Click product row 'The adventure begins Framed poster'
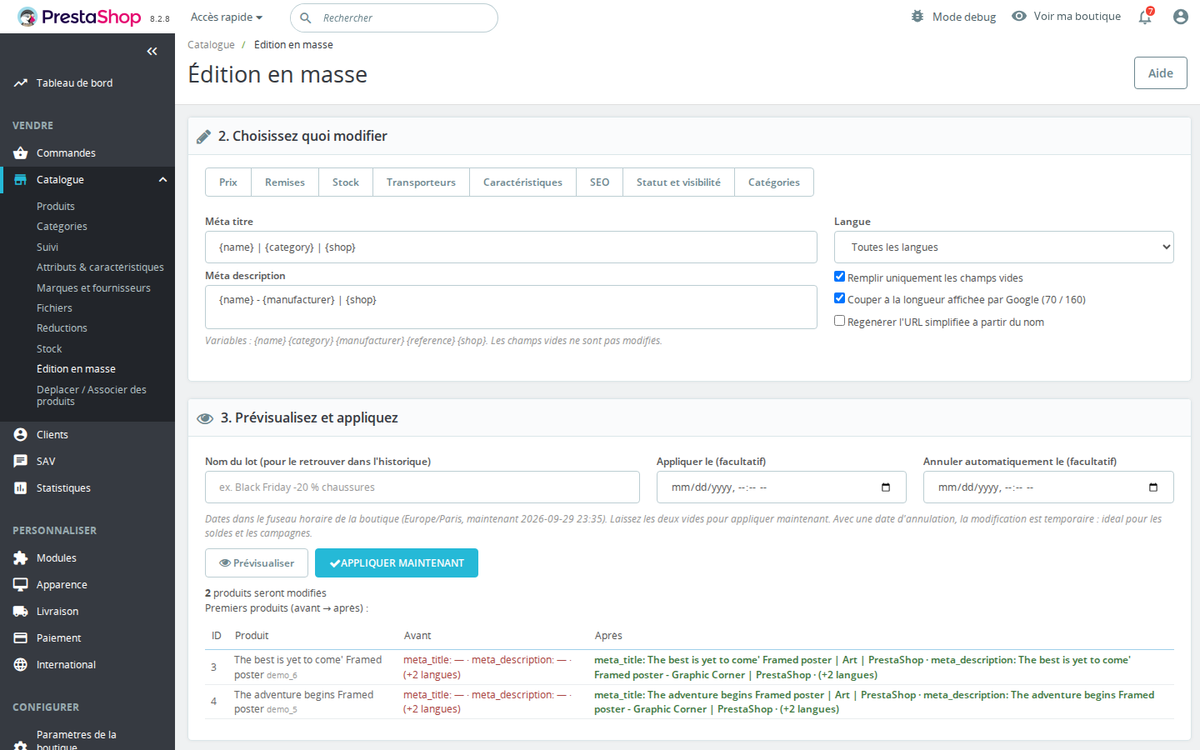1200x750 pixels. click(689, 701)
